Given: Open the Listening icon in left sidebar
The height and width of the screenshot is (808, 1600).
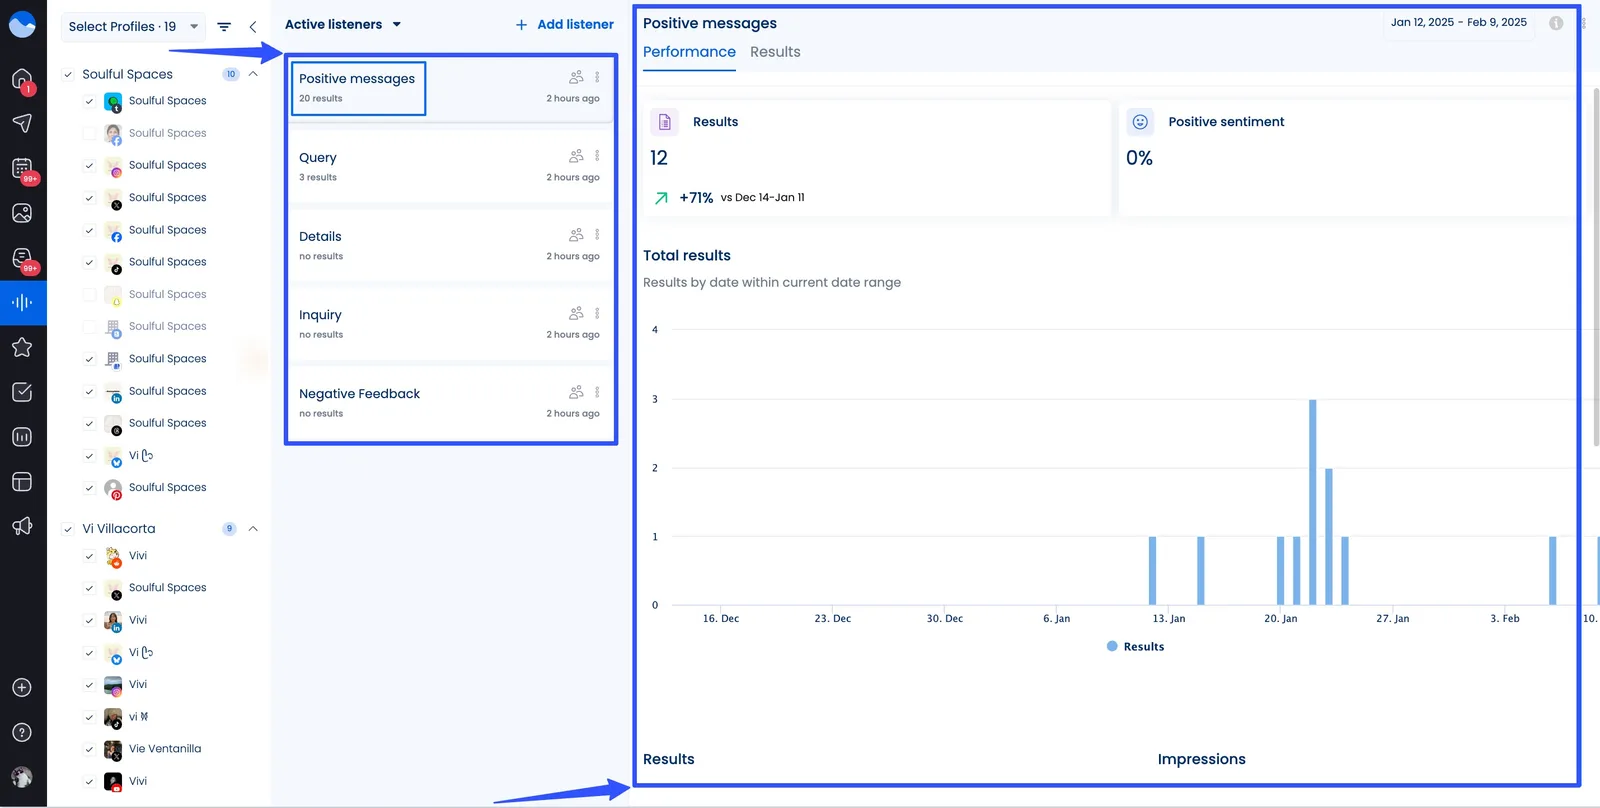Looking at the screenshot, I should (x=22, y=302).
